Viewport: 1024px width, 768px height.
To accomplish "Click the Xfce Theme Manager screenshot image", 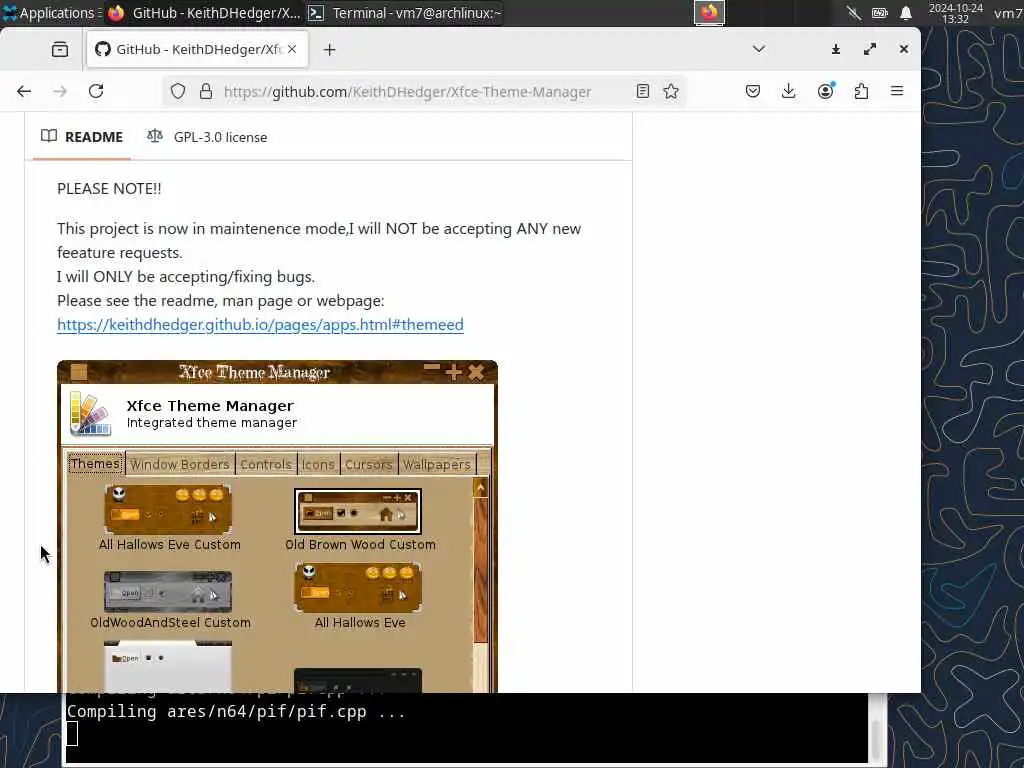I will [x=277, y=526].
